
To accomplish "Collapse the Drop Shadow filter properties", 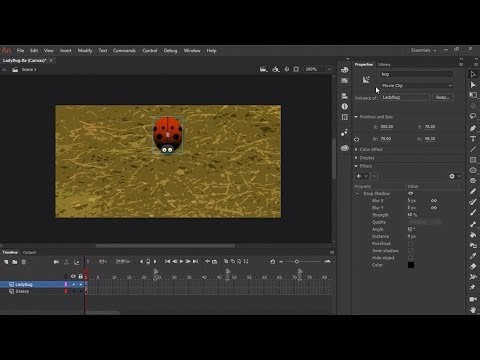I will (x=357, y=193).
